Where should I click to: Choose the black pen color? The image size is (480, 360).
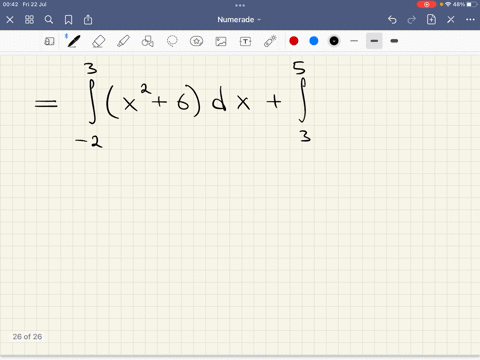pos(334,41)
